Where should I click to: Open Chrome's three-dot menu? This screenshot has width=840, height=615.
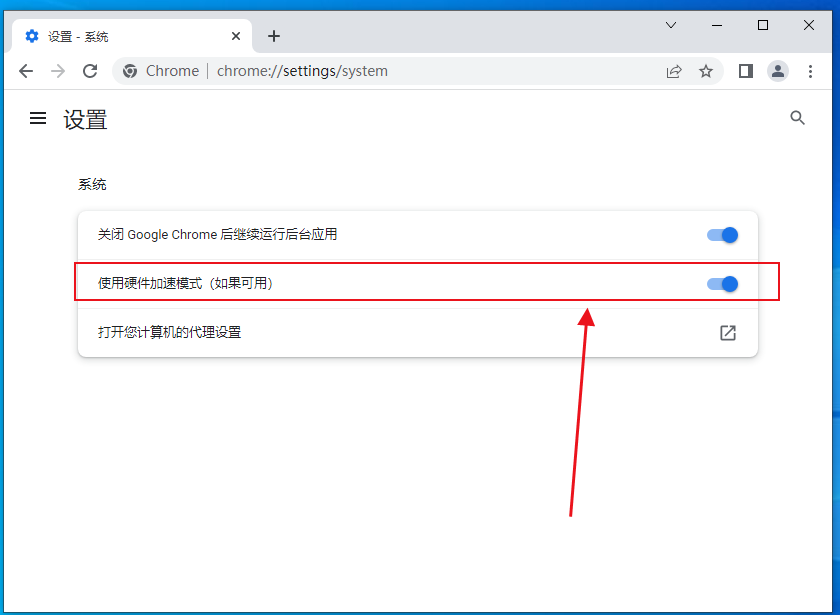click(811, 71)
